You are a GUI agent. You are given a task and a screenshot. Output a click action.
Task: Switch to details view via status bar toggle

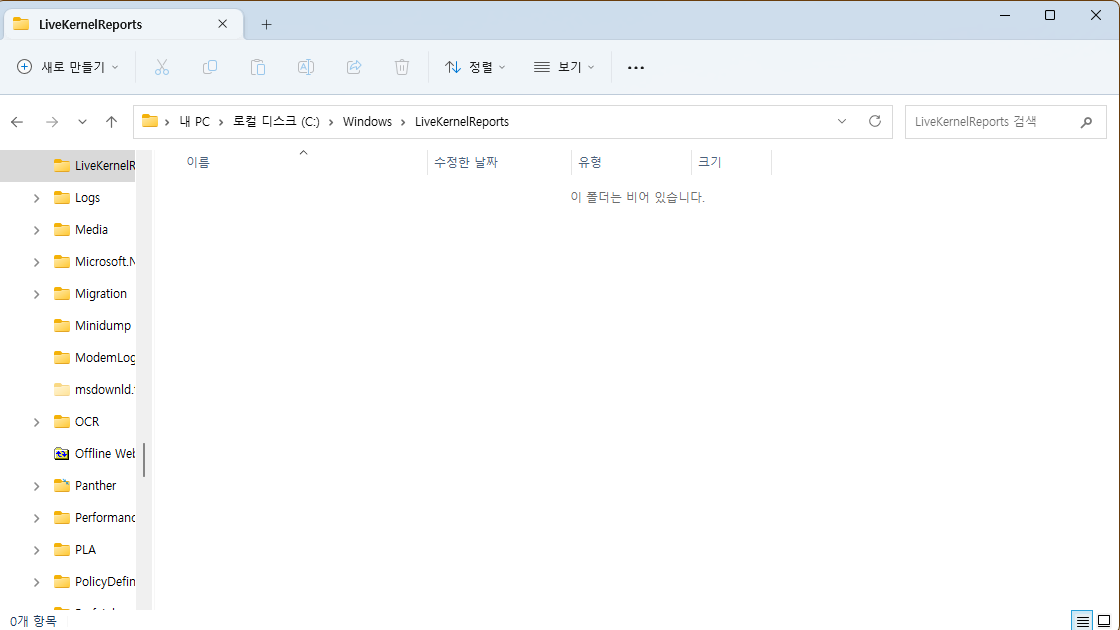pos(1081,620)
